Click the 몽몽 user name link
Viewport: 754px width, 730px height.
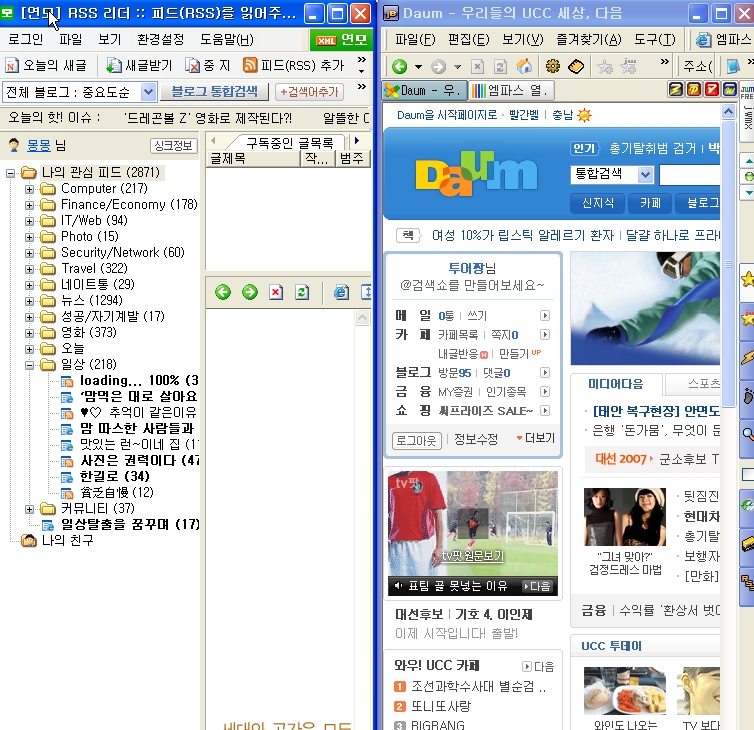click(38, 145)
